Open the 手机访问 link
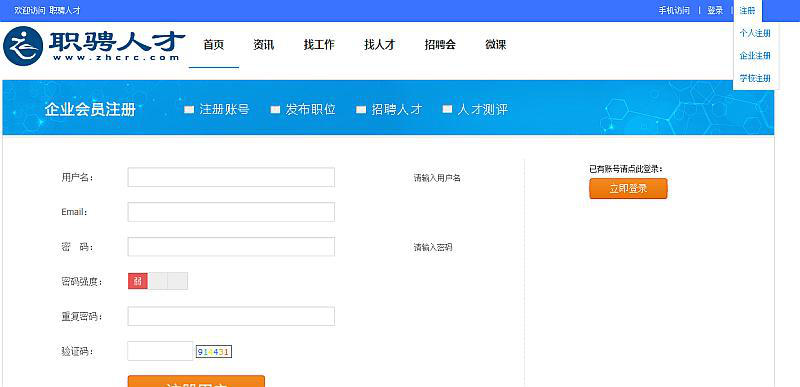Screen dimensions: 800x387 [674, 10]
